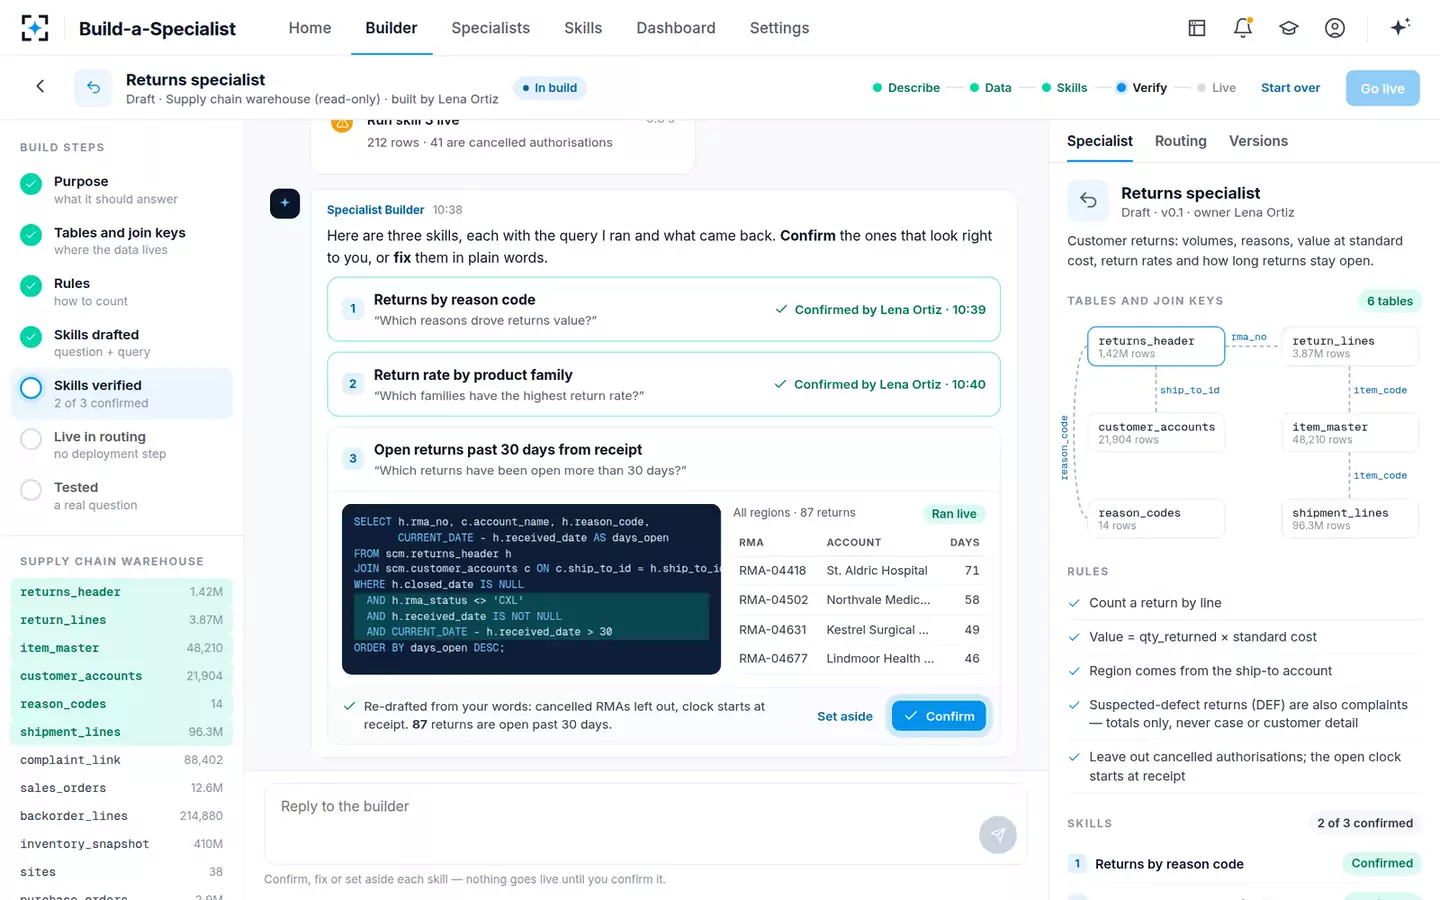The image size is (1440, 900).
Task: Open the Home tab
Action: [310, 28]
